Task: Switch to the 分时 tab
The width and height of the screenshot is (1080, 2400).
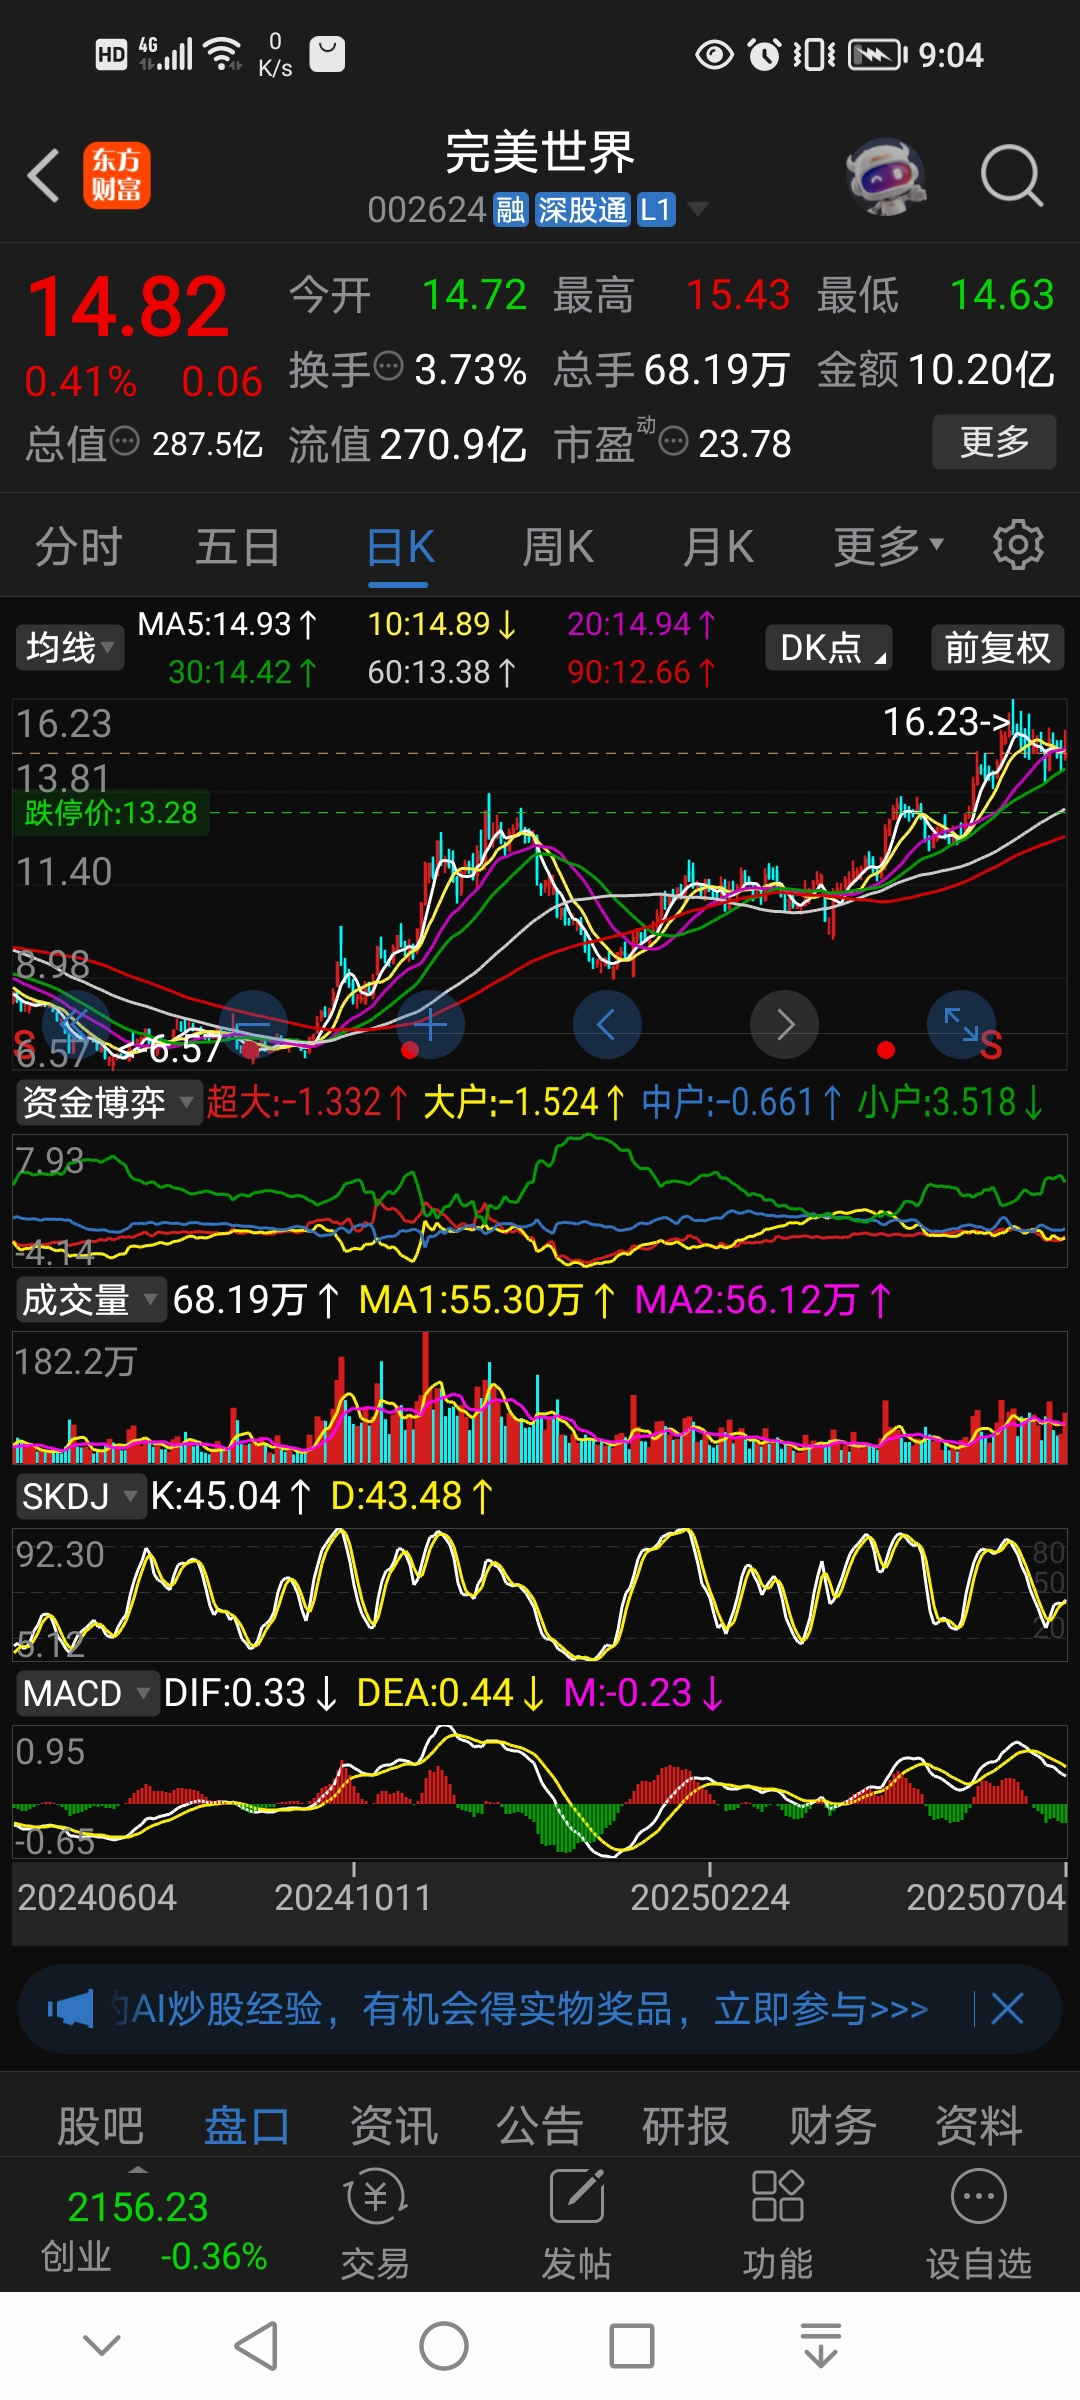Action: click(x=79, y=547)
